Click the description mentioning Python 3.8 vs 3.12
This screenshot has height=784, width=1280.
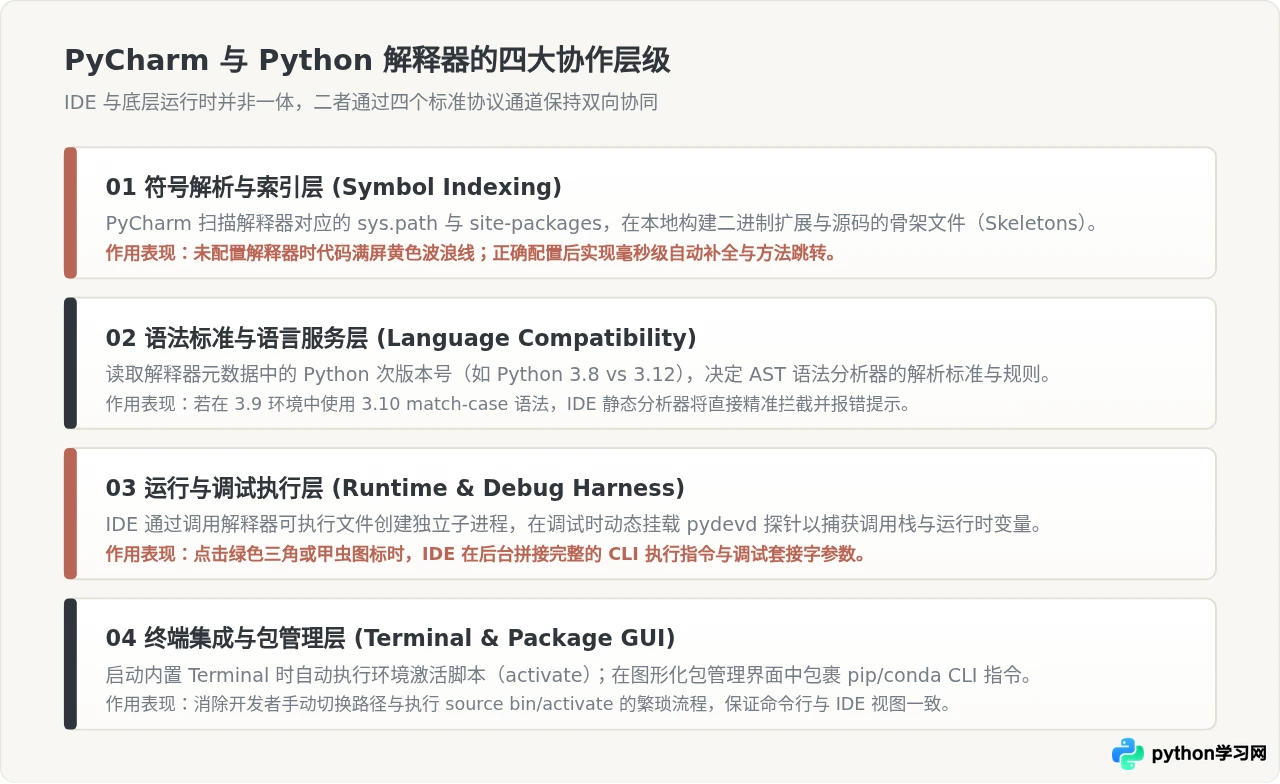click(579, 374)
